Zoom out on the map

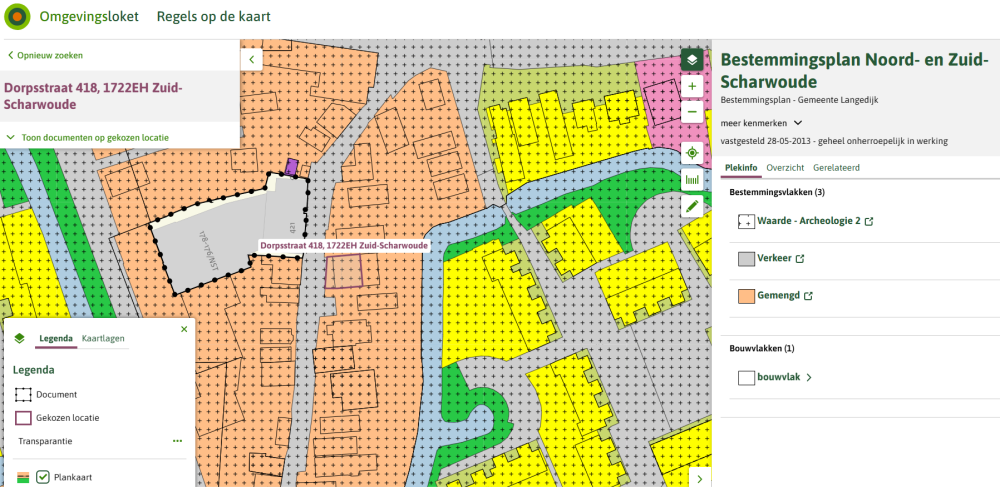click(x=691, y=112)
